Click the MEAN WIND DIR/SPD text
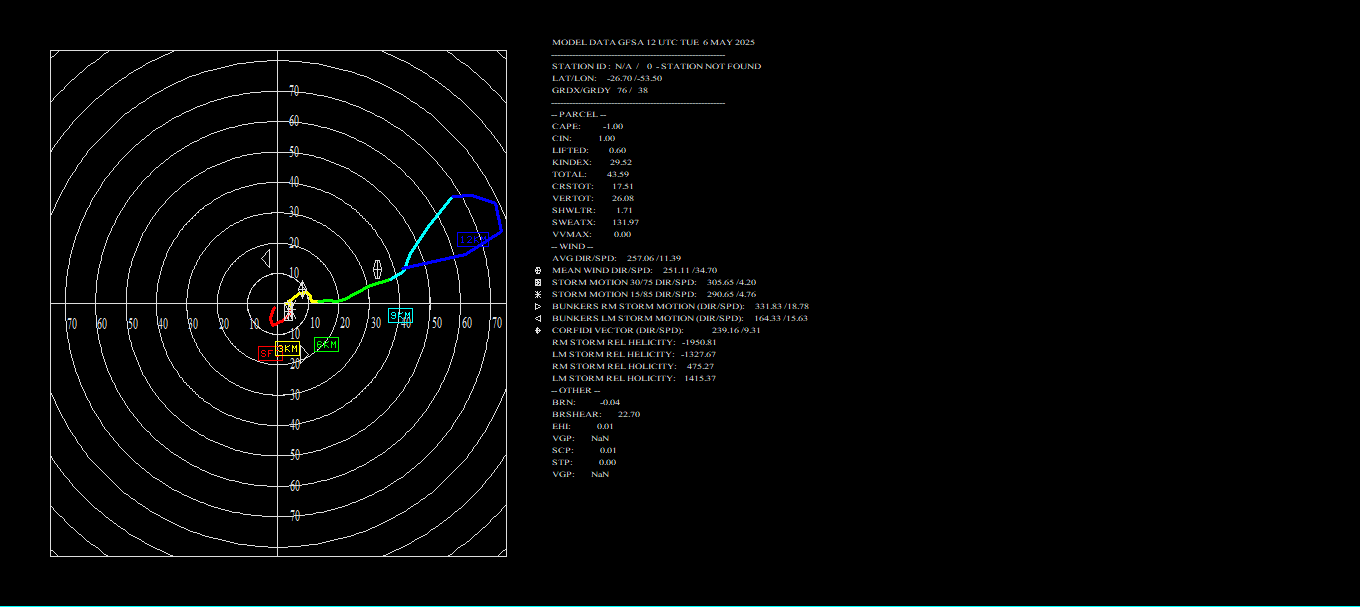This screenshot has height=607, width=1360. (x=602, y=270)
